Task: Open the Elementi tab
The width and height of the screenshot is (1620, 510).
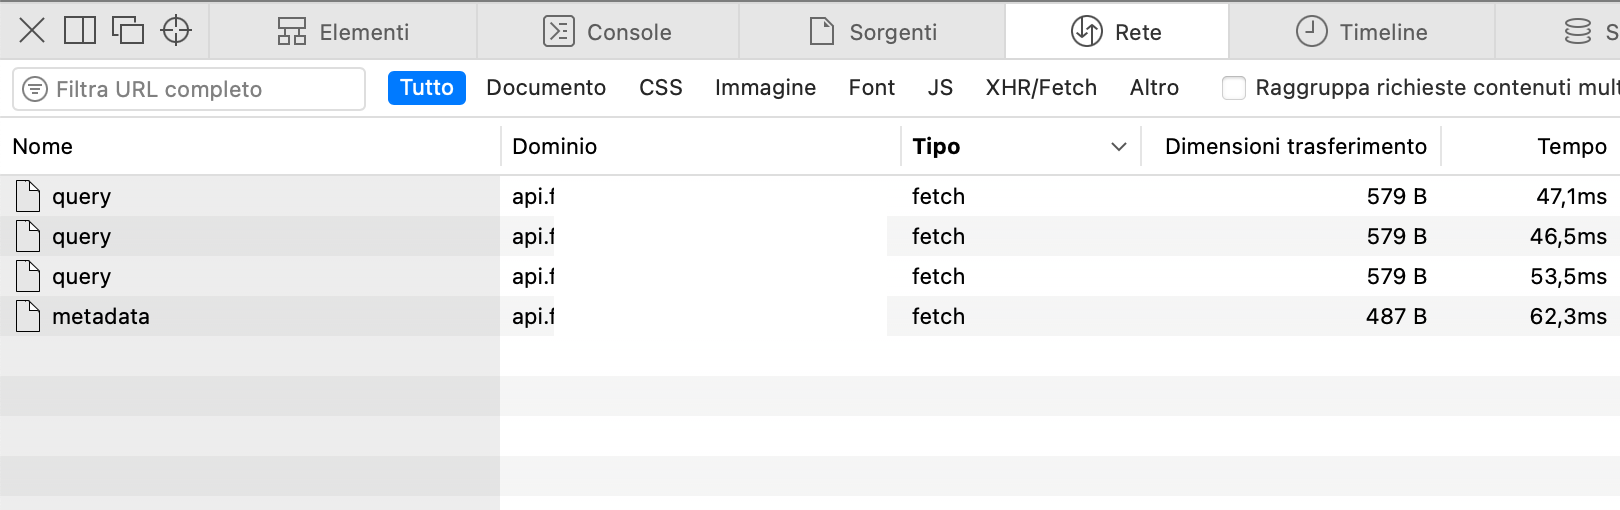Action: (x=343, y=32)
